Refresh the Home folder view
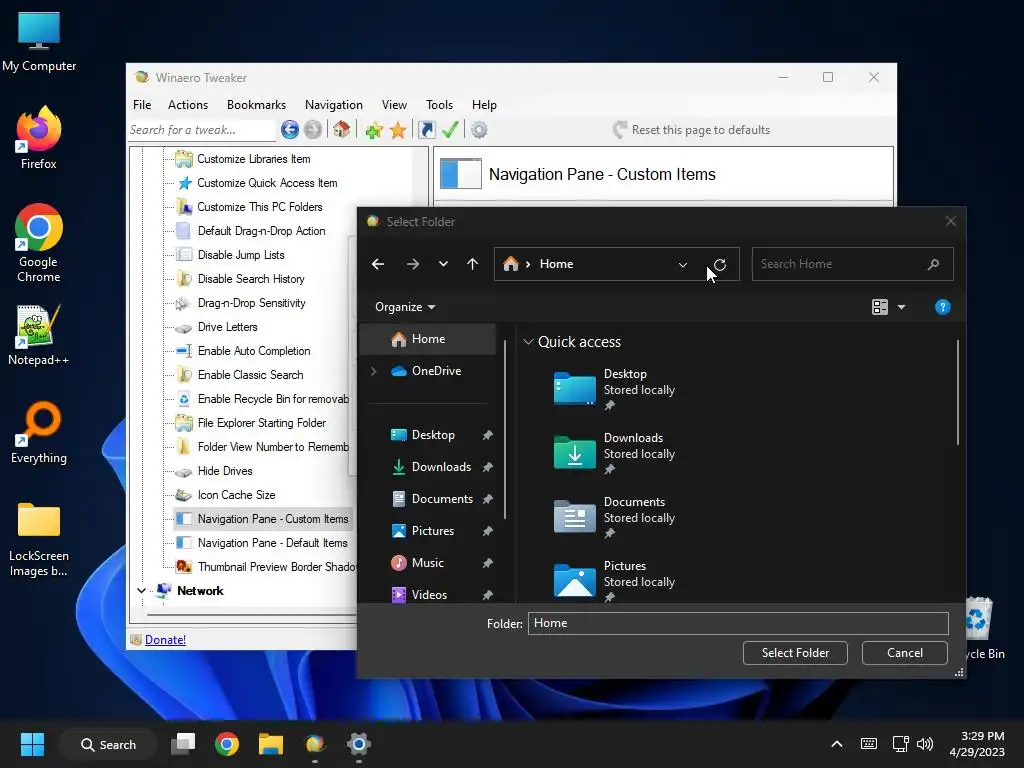The image size is (1024, 768). point(720,264)
